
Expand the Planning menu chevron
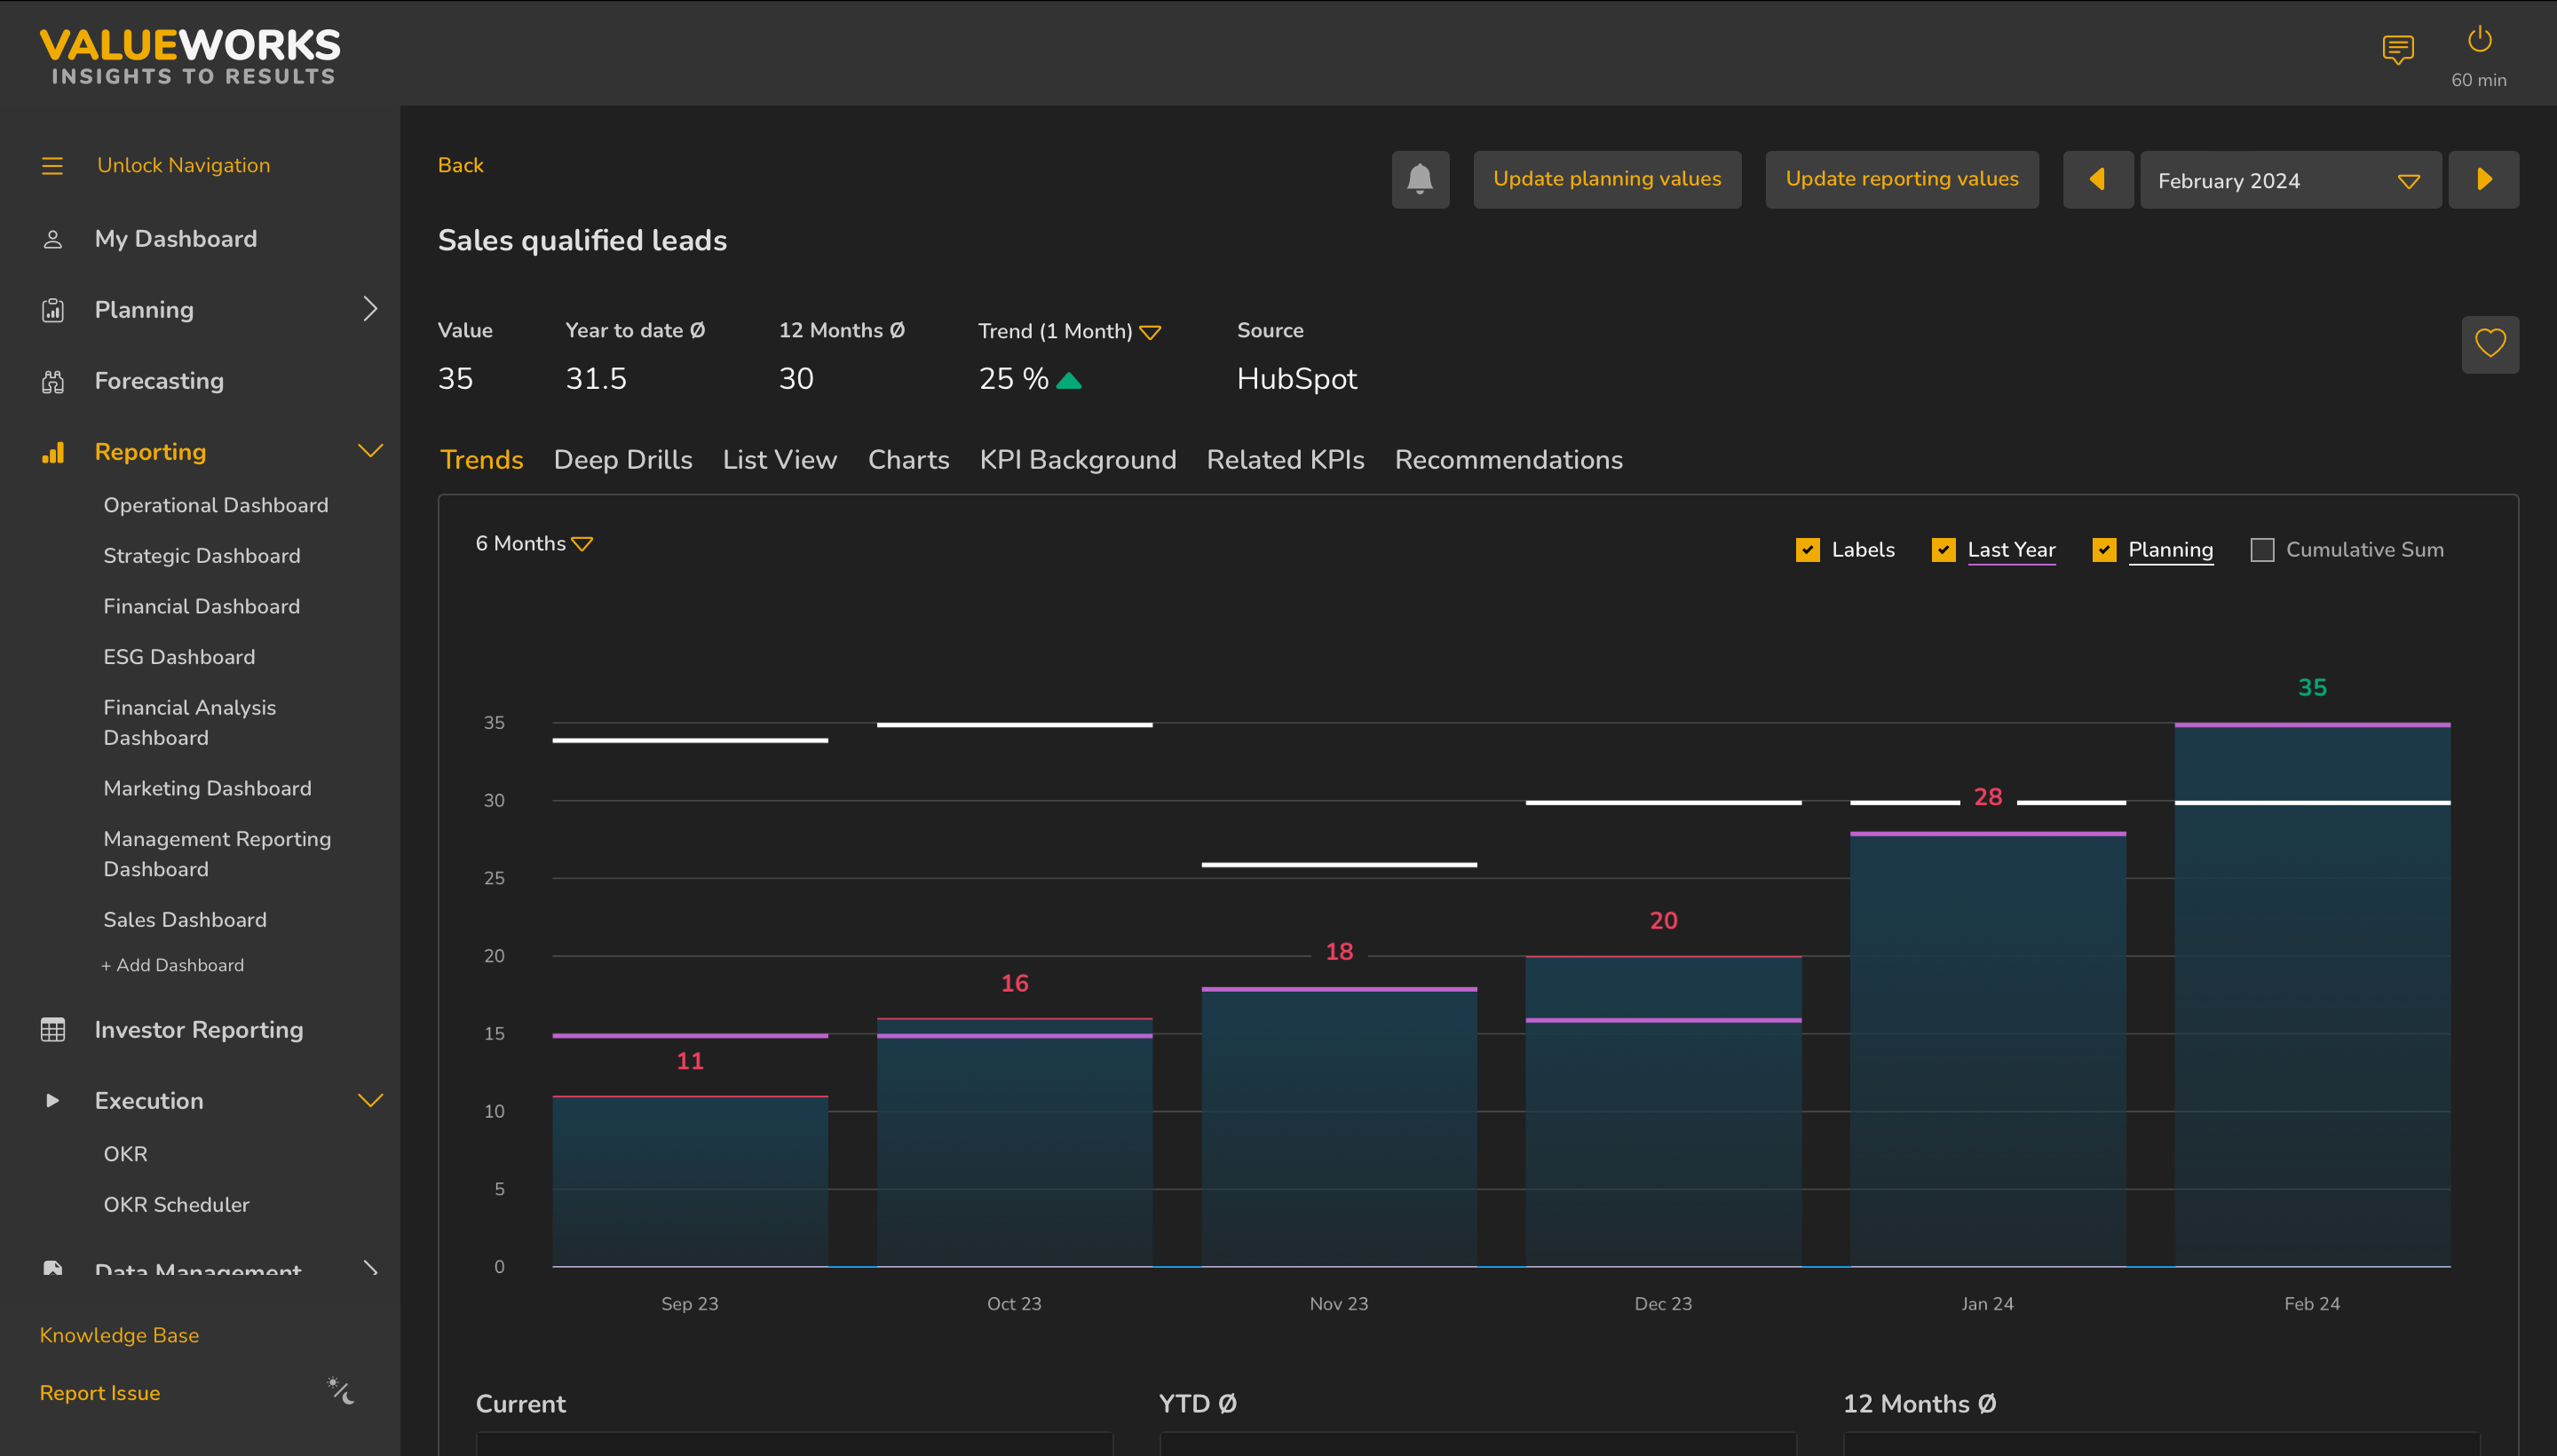coord(370,309)
